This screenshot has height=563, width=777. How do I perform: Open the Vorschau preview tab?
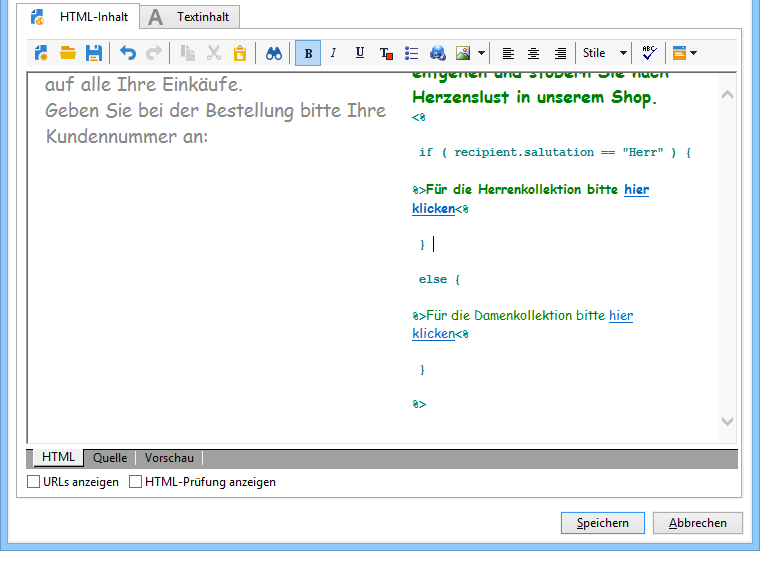tap(169, 458)
